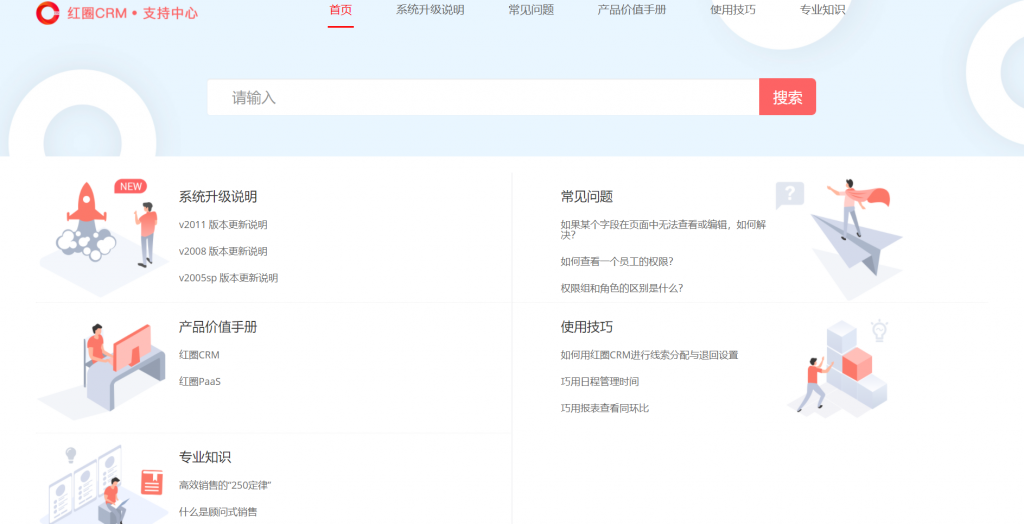Click the red NEW badge
1024x524 pixels.
click(x=130, y=186)
